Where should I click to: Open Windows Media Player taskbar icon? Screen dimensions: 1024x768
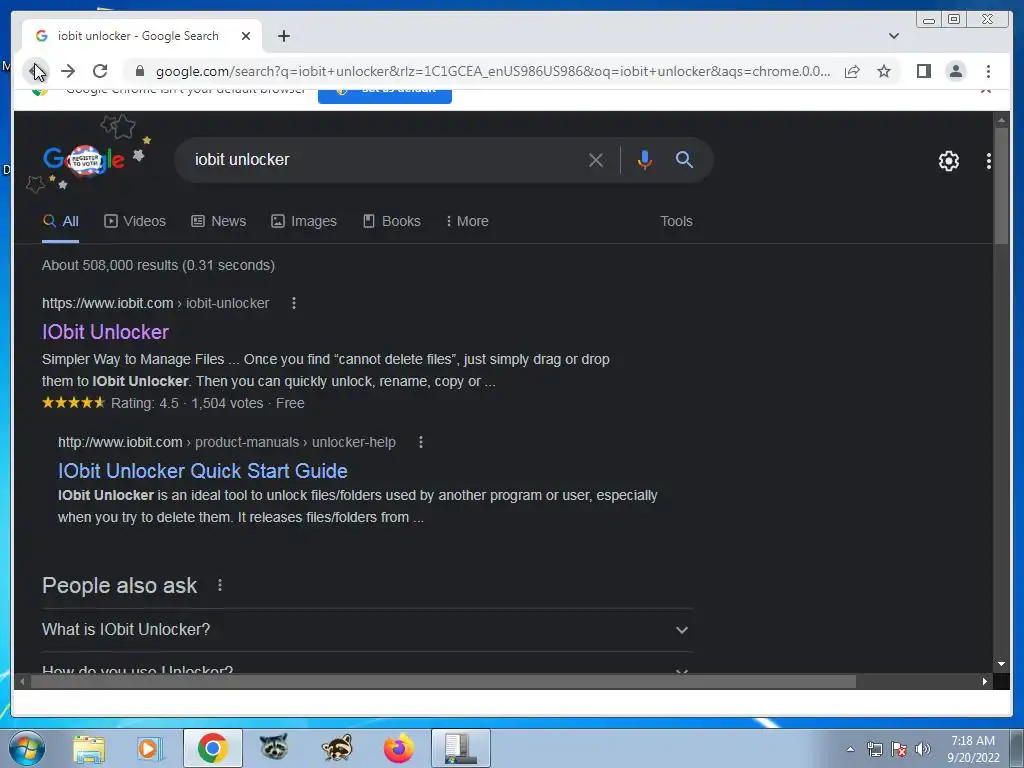[150, 748]
